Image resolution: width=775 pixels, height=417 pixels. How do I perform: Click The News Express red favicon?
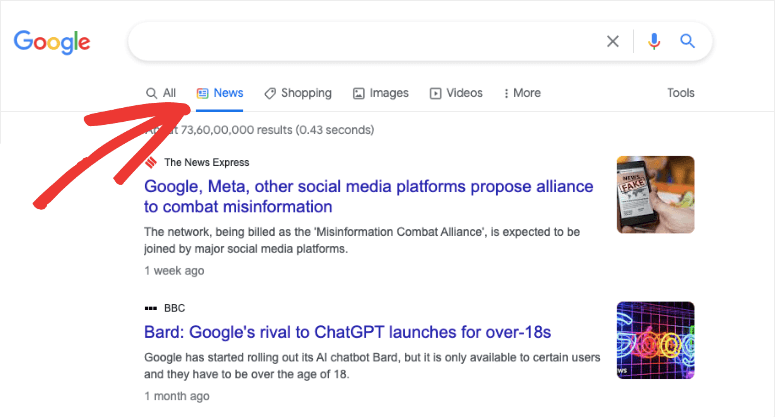(x=151, y=162)
